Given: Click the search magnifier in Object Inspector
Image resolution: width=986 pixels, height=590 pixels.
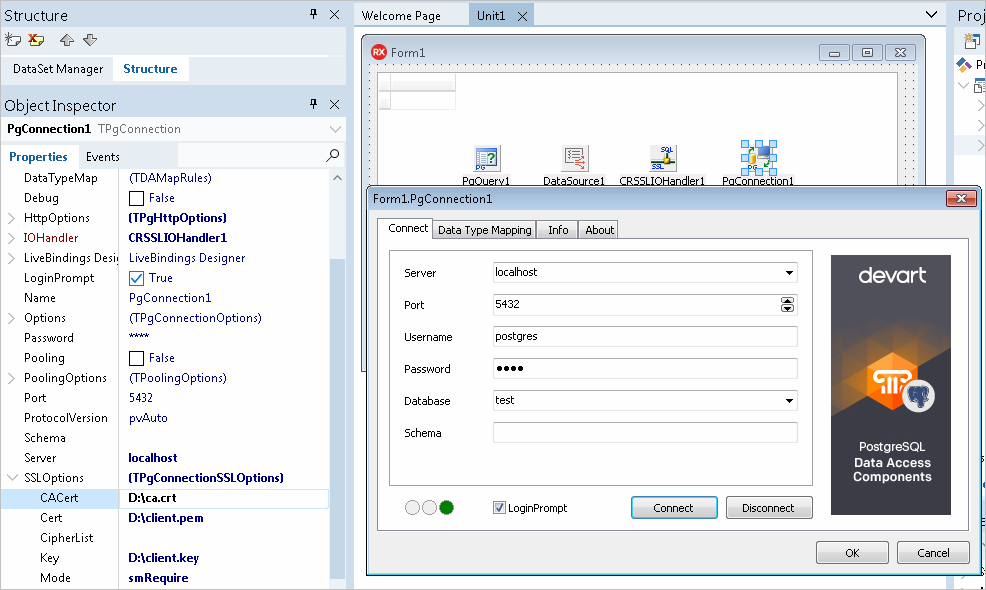Looking at the screenshot, I should 333,155.
